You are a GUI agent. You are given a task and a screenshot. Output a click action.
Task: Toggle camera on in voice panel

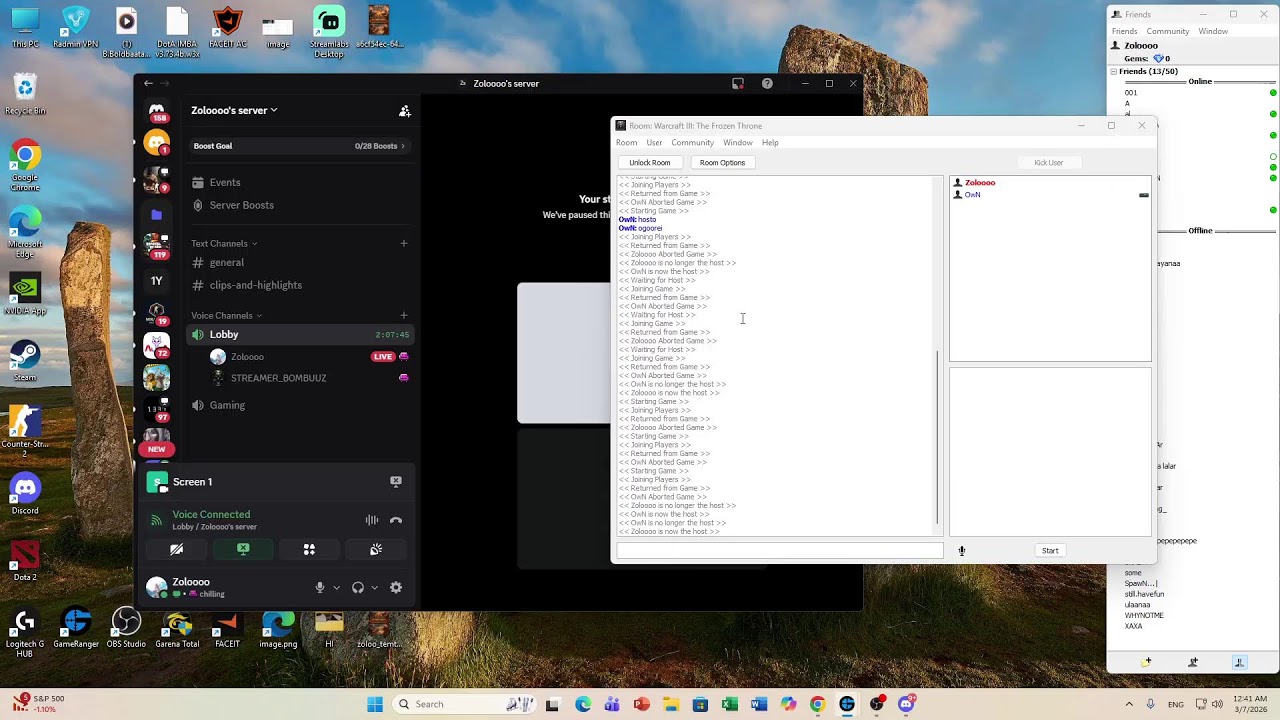(177, 549)
